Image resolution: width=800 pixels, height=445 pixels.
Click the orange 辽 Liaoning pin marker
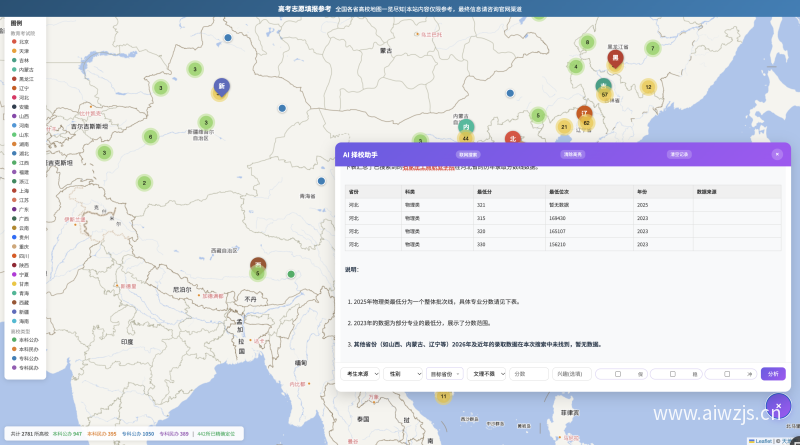[584, 113]
